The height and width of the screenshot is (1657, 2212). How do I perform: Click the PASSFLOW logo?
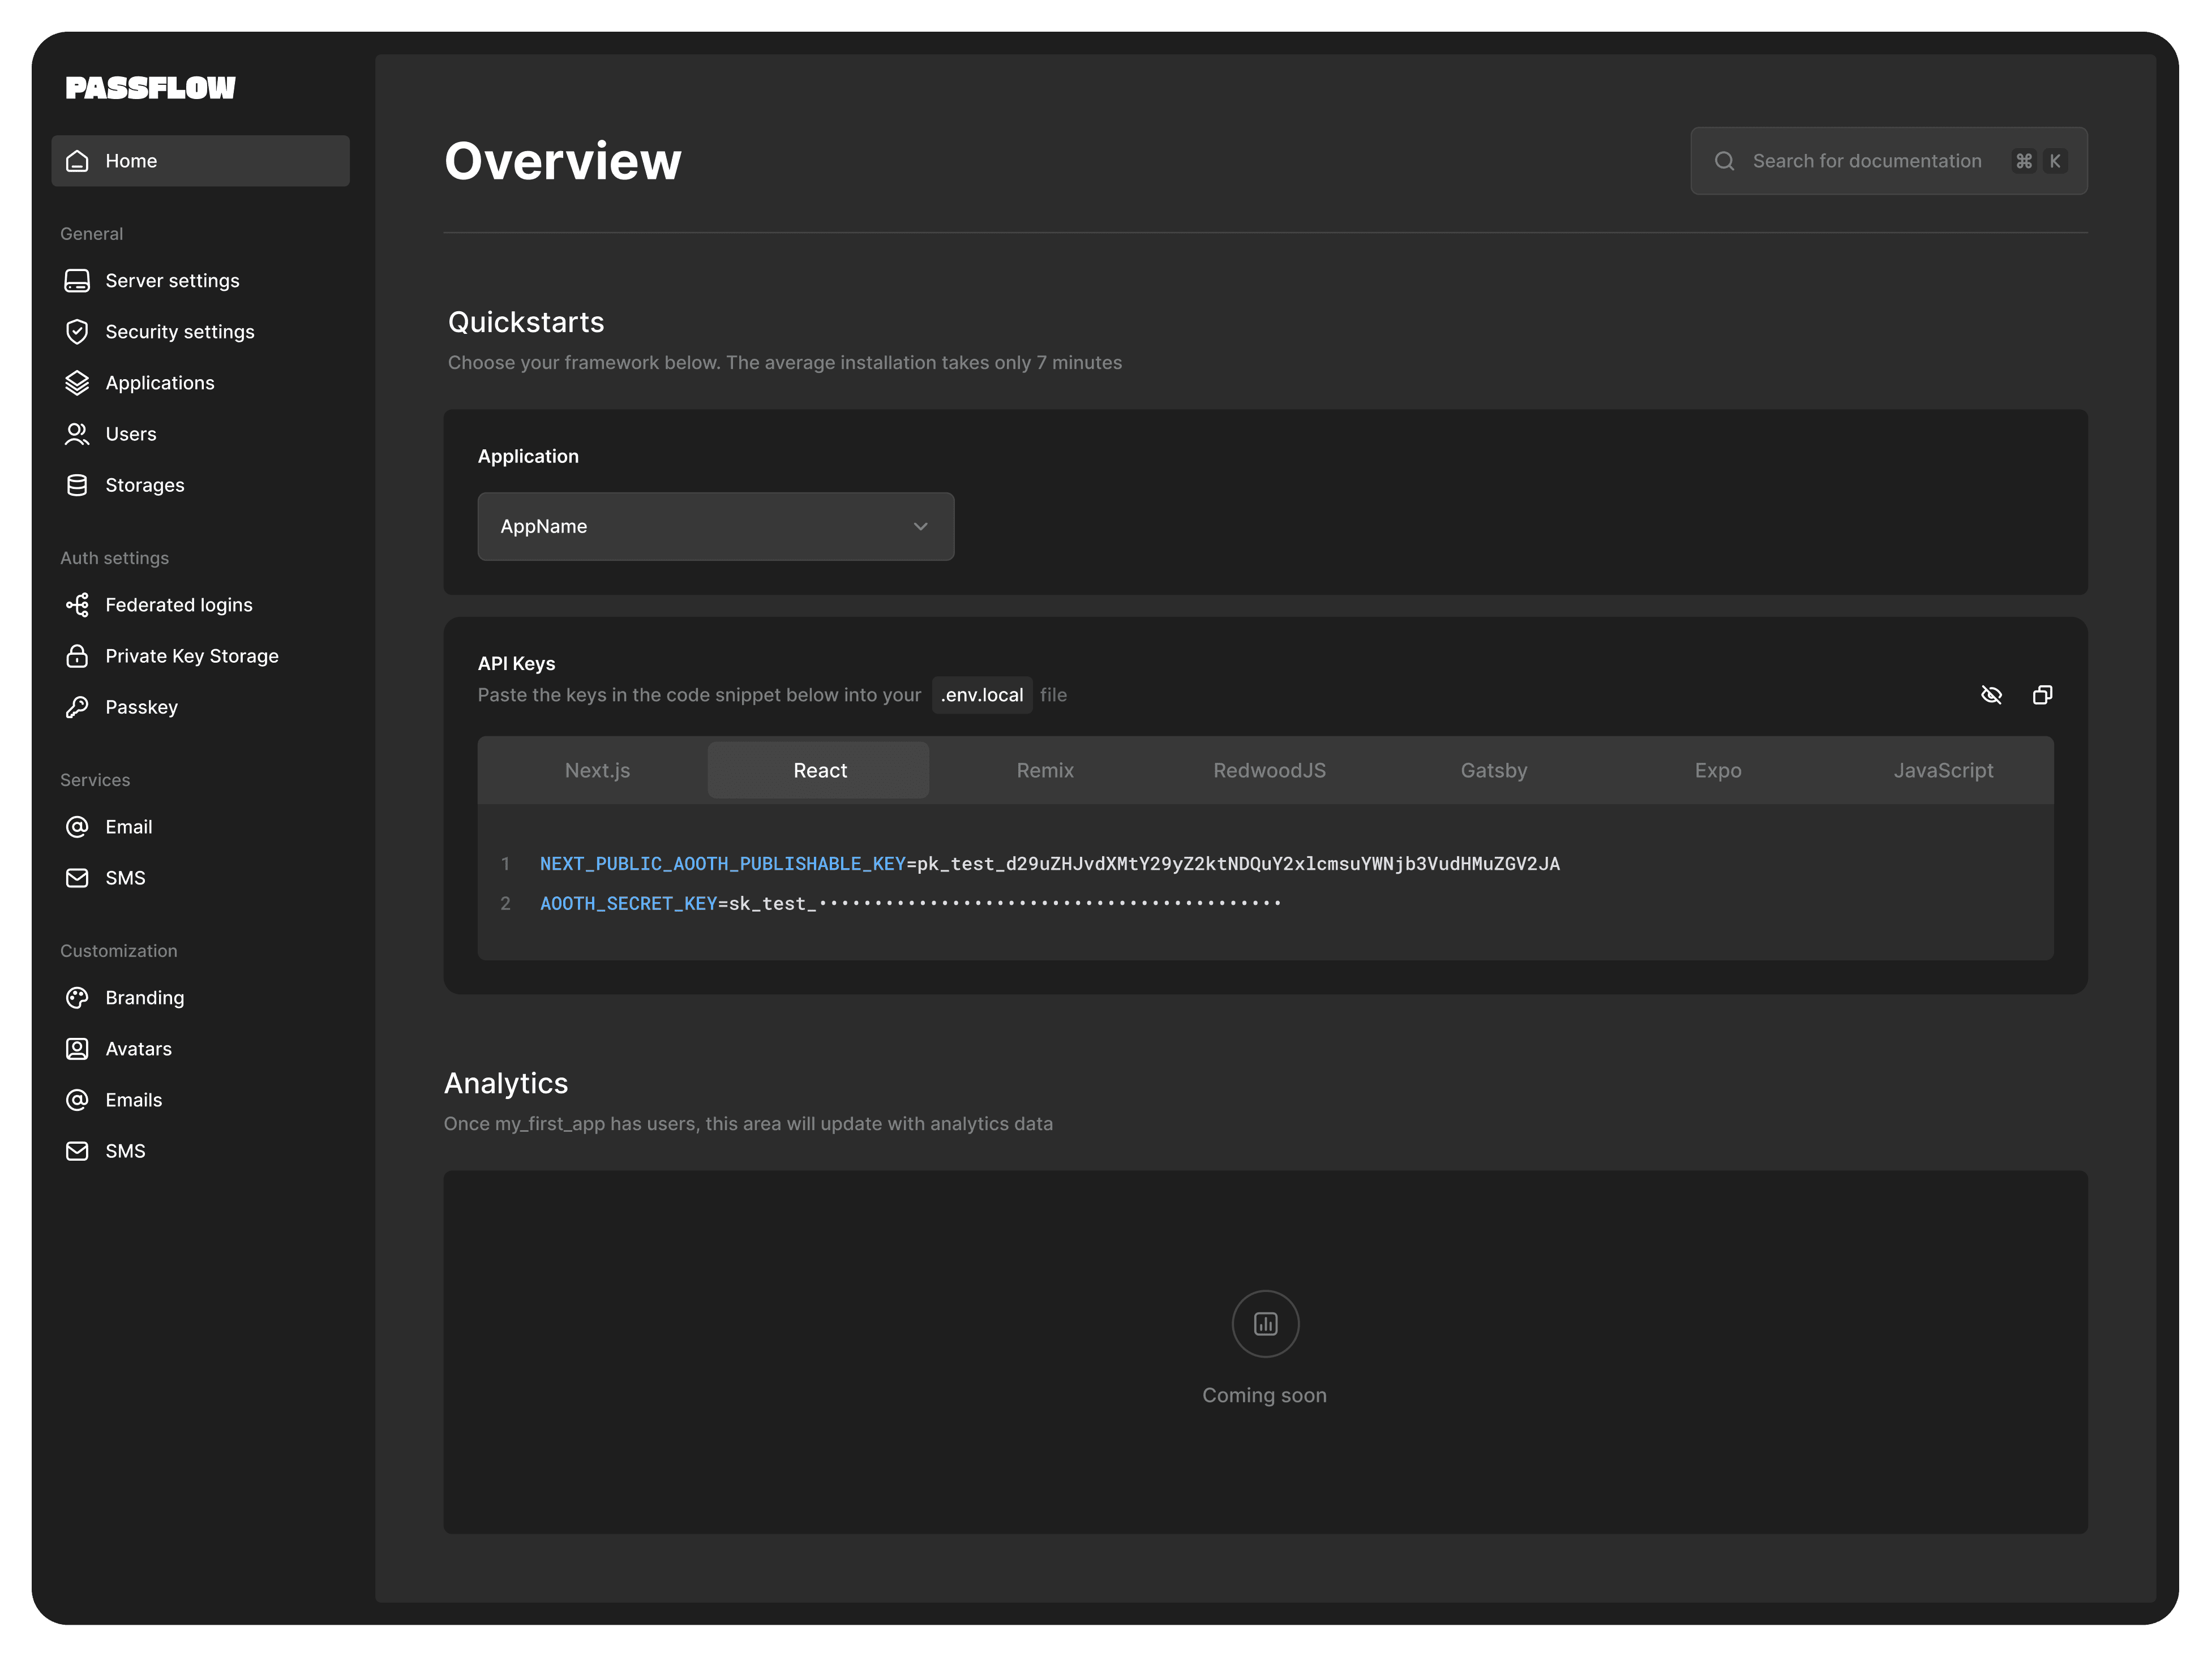150,88
